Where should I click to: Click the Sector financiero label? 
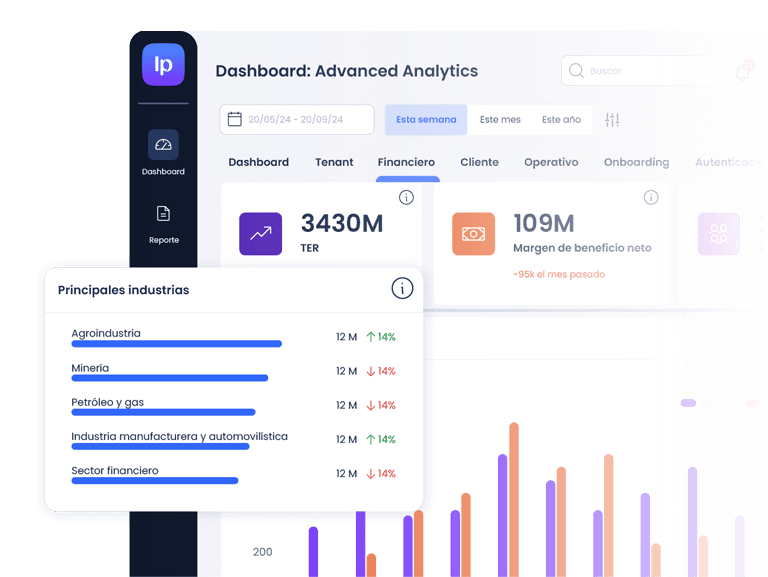coord(115,470)
